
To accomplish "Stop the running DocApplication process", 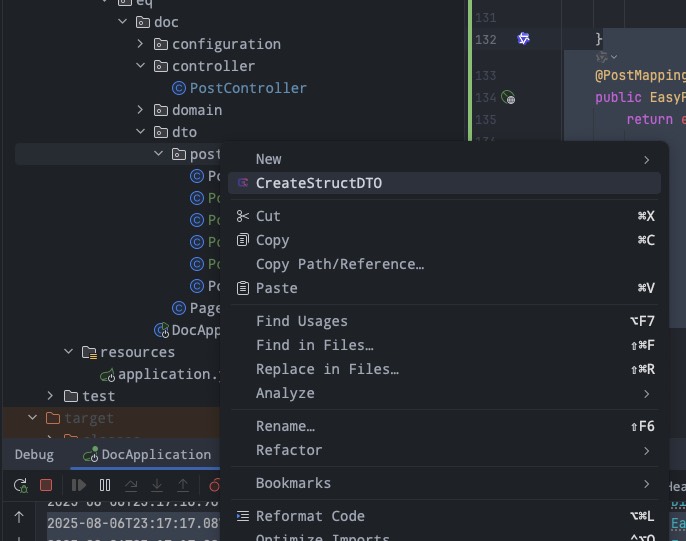I will click(x=46, y=485).
